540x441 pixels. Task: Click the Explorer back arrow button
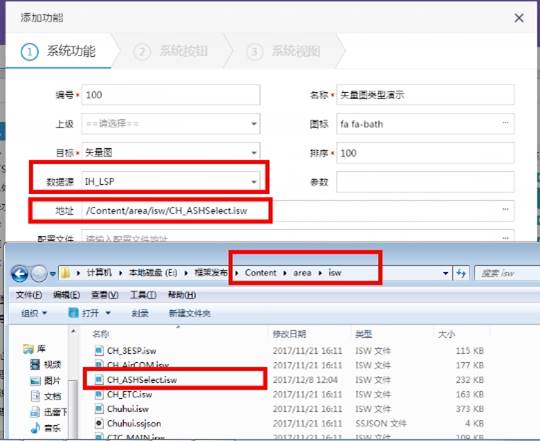point(20,274)
